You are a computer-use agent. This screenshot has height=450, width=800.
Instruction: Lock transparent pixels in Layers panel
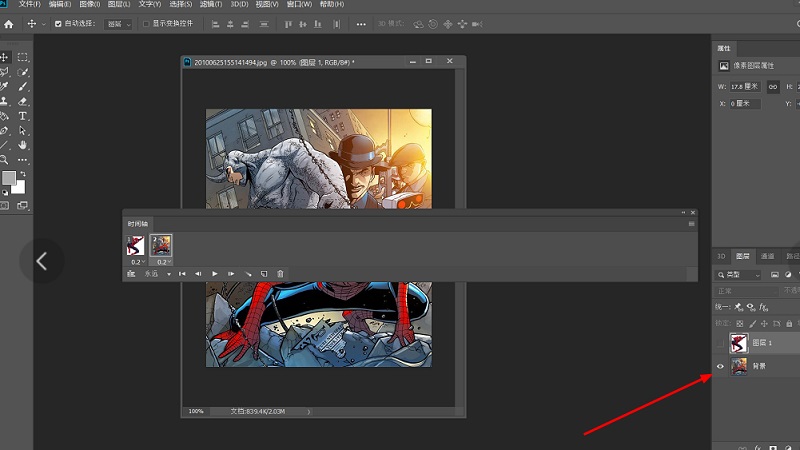point(739,323)
